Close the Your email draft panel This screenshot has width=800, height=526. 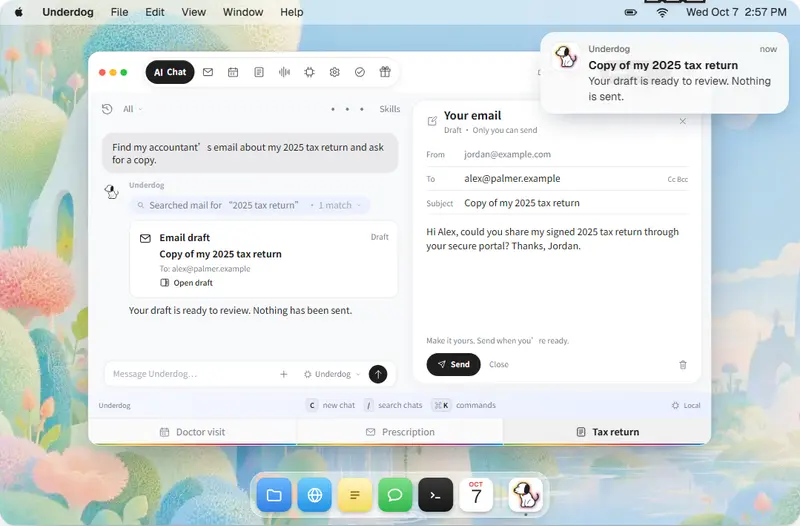click(683, 121)
